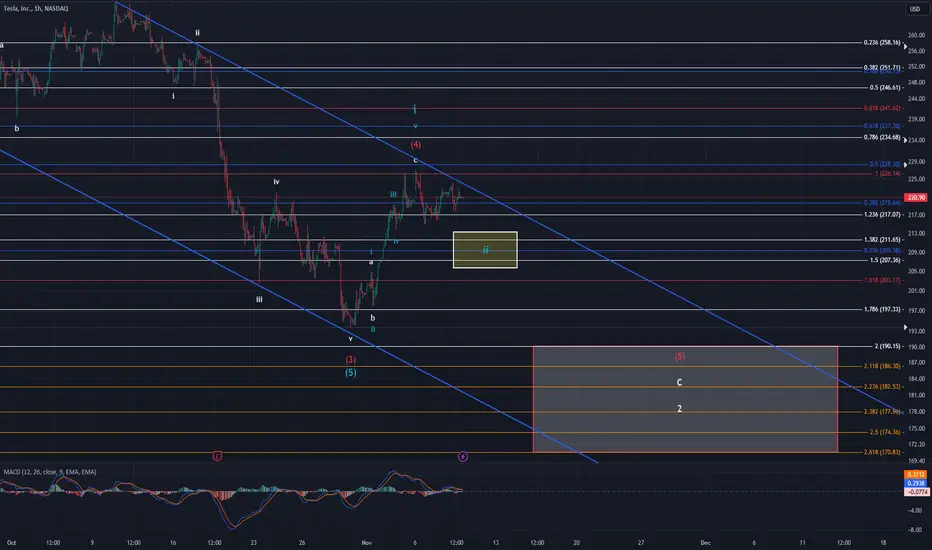Open the USD currency selector
The width and height of the screenshot is (932, 550).
(915, 9)
